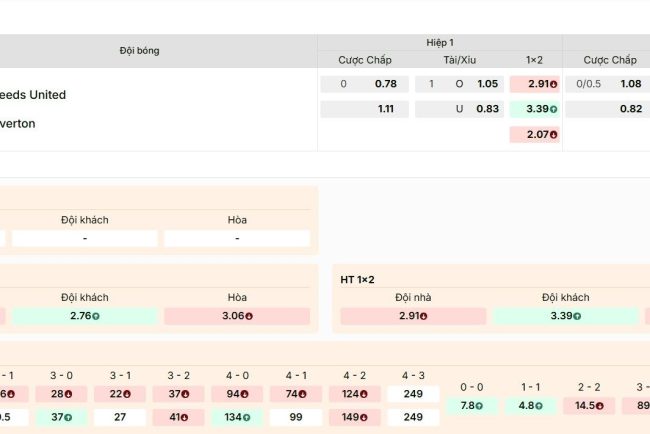Open the Everton team link

[x=18, y=124]
